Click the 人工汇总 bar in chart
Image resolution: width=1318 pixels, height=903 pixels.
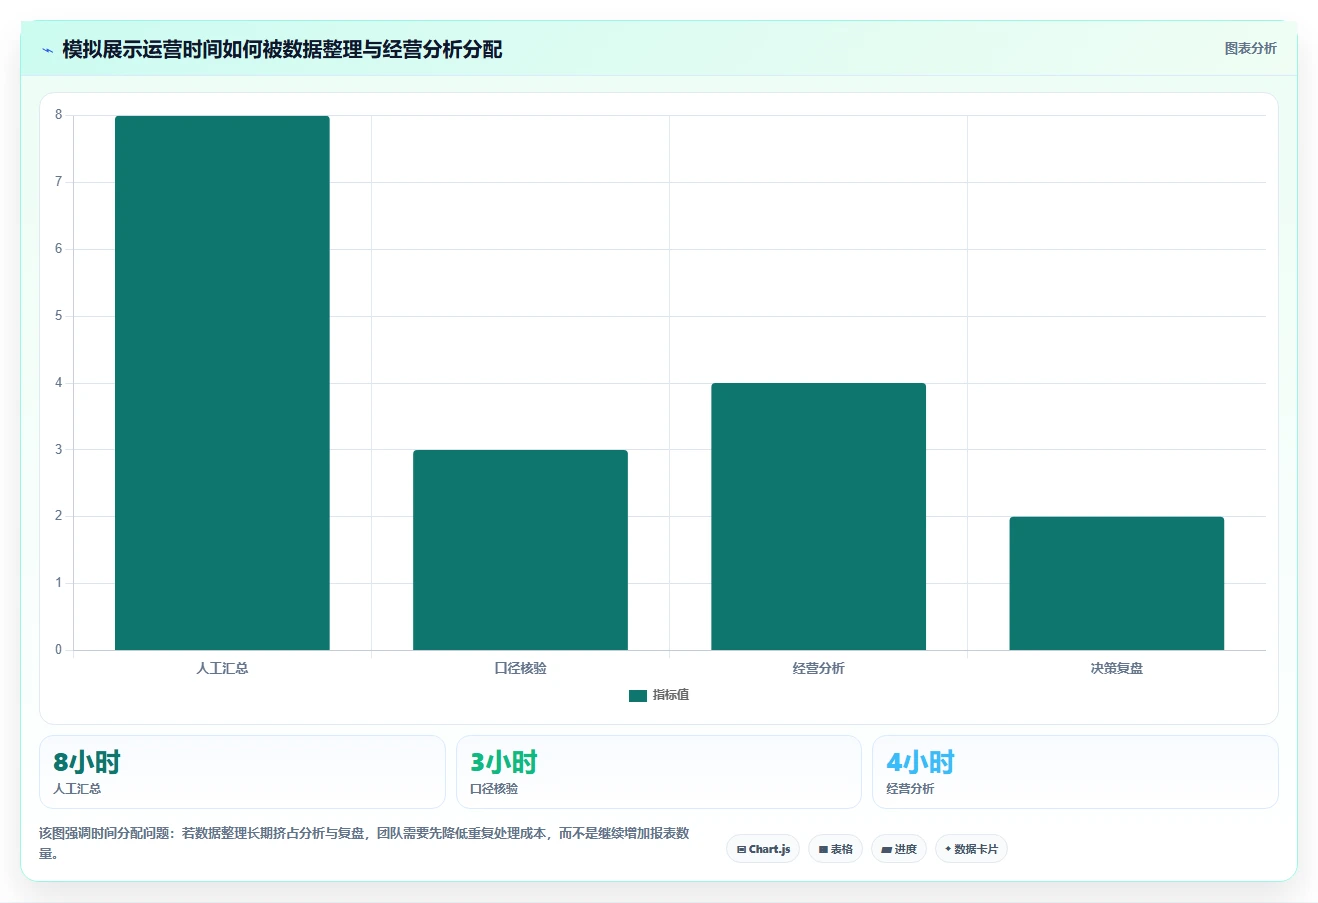tap(222, 383)
